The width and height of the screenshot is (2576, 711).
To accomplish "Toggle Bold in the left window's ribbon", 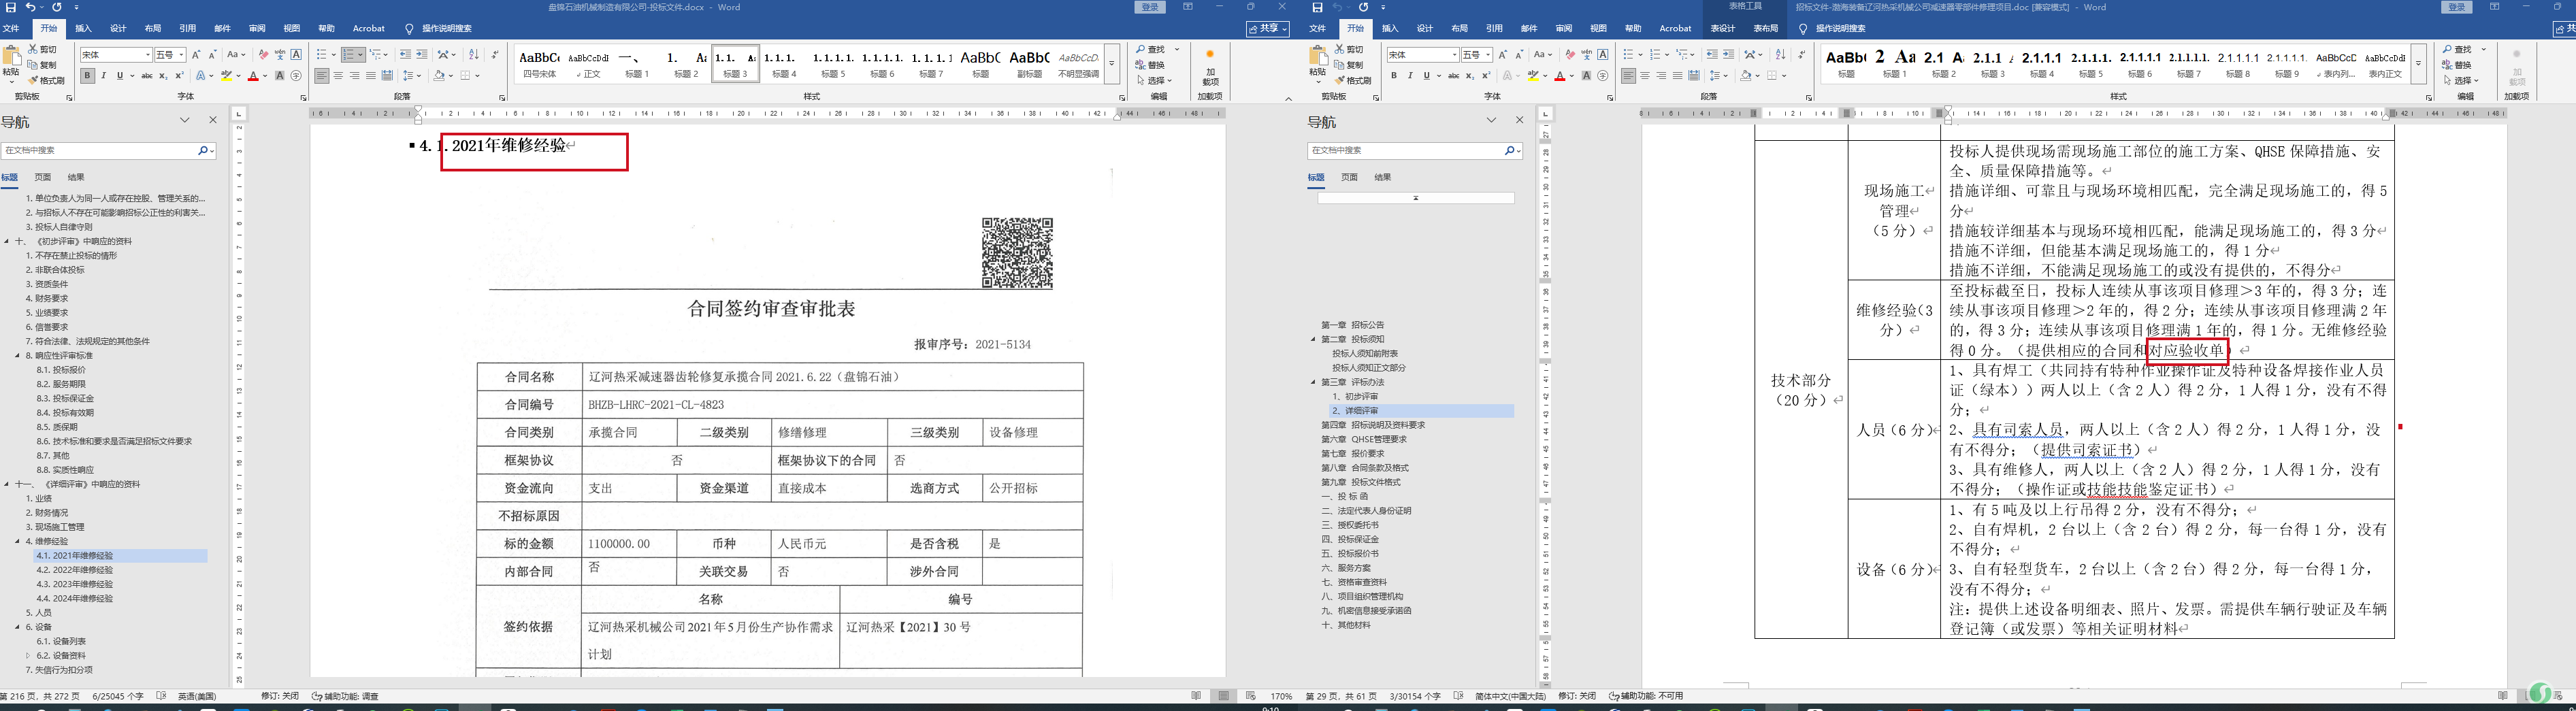I will (x=88, y=76).
